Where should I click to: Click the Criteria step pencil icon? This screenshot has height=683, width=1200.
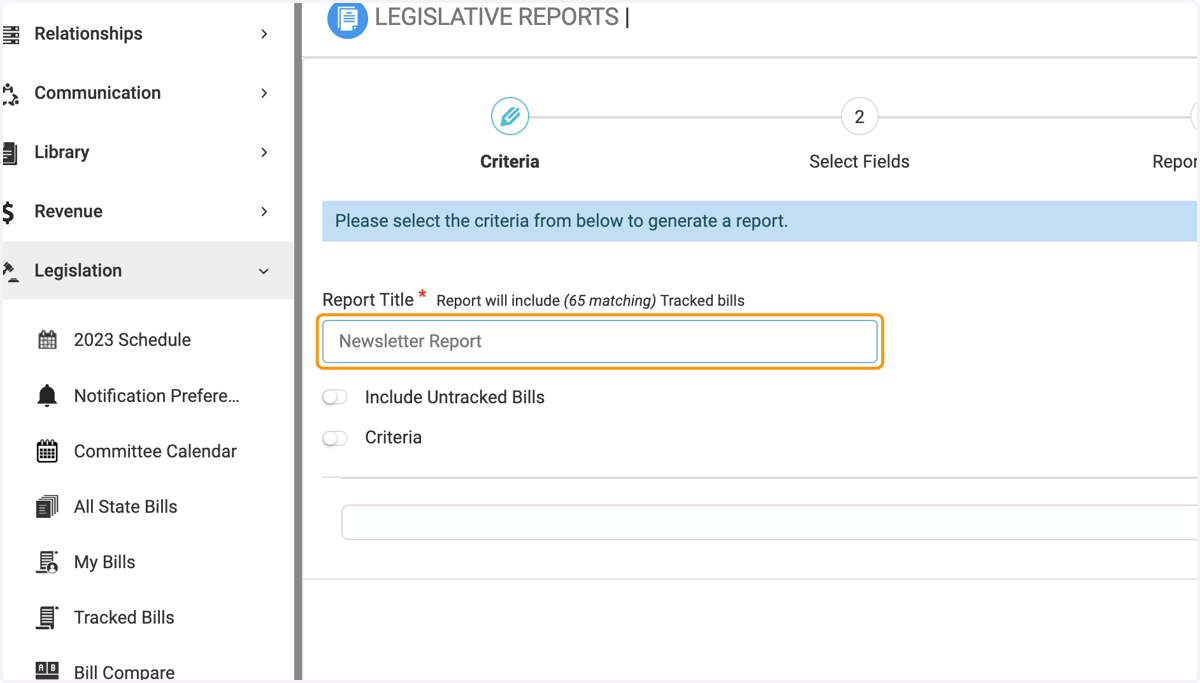[x=510, y=117]
